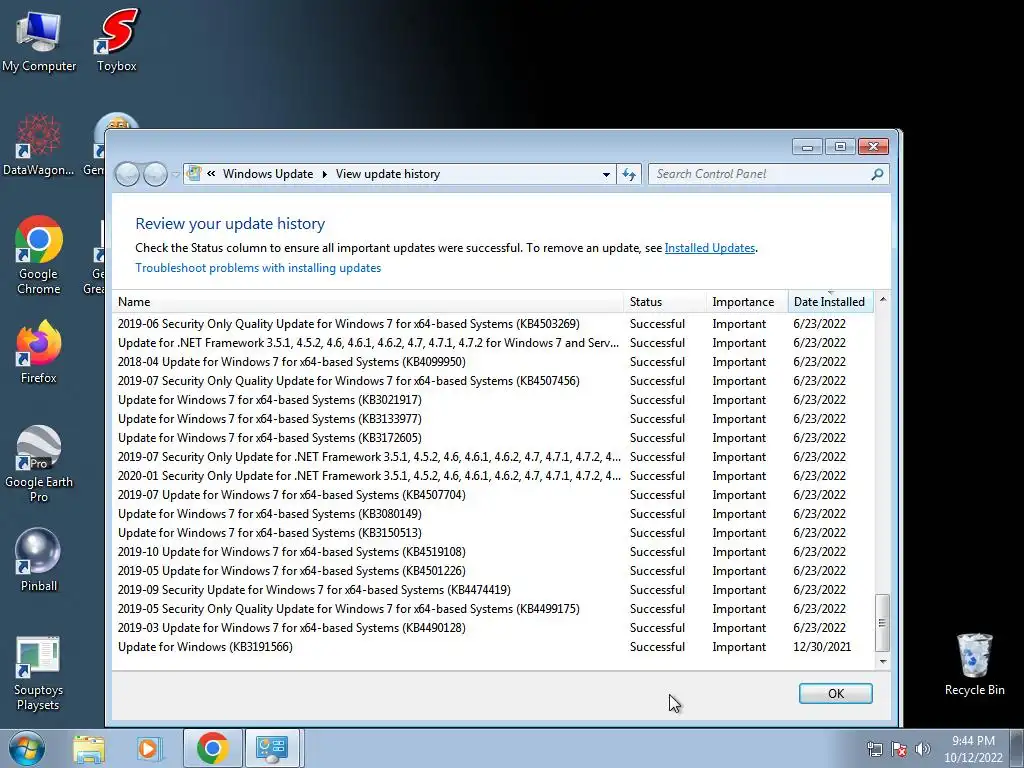Expand the address bar history dropdown

[606, 174]
